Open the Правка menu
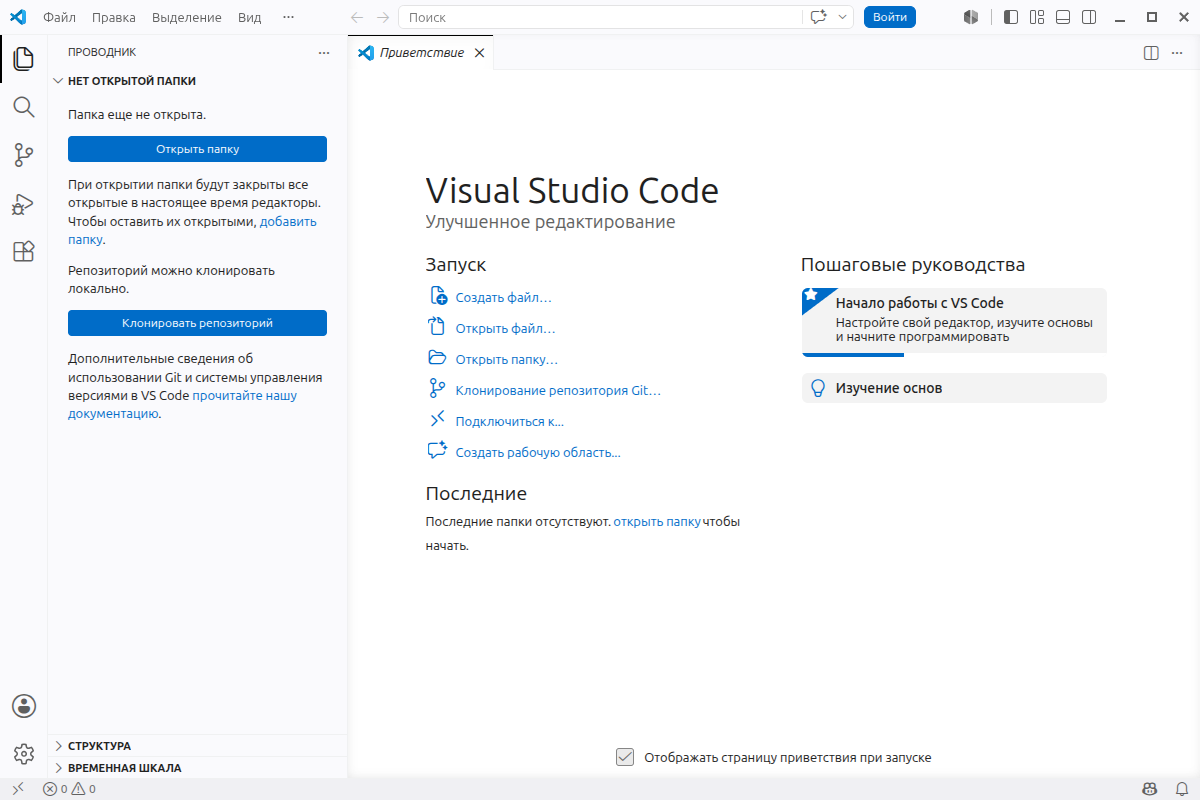 (x=113, y=17)
